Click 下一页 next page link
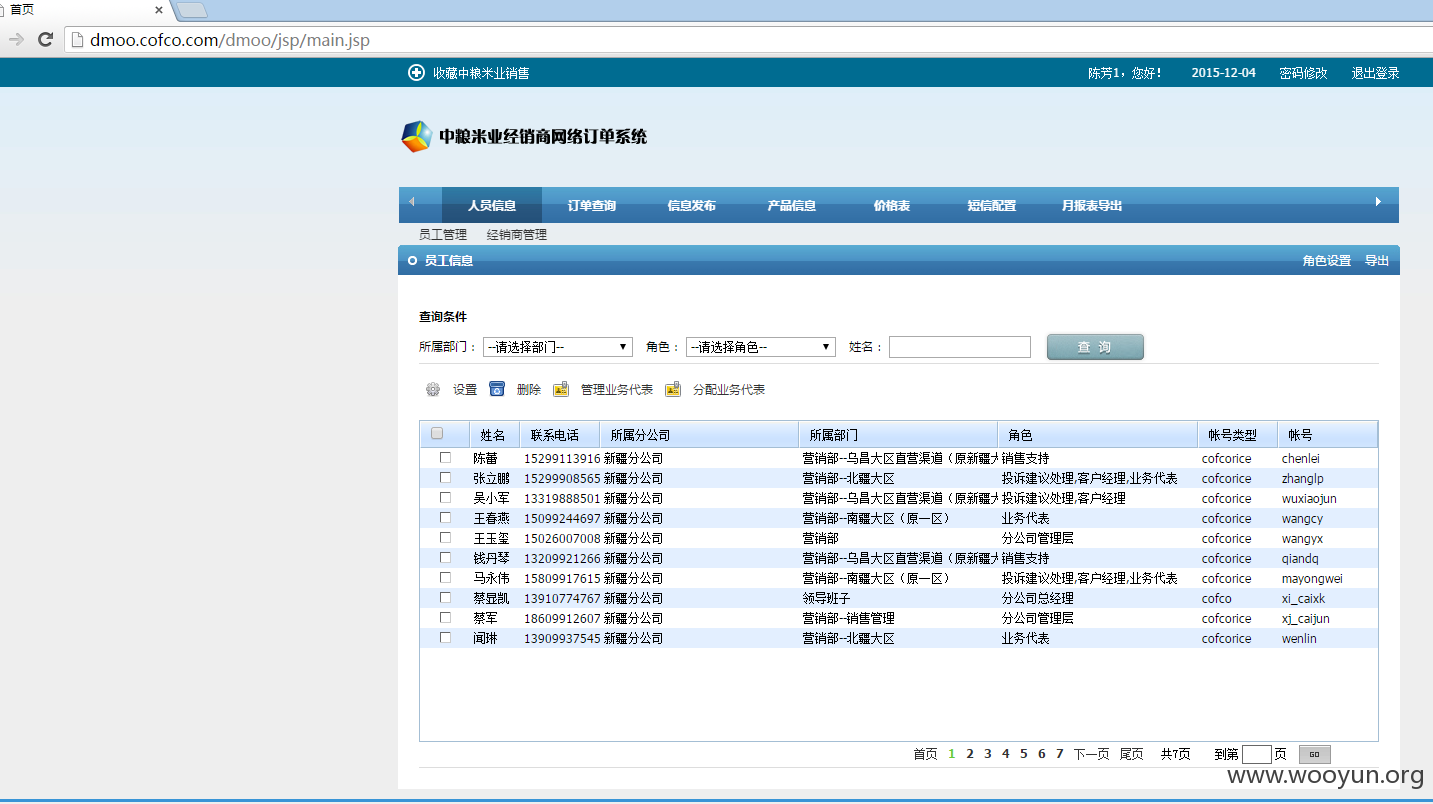 tap(1092, 754)
